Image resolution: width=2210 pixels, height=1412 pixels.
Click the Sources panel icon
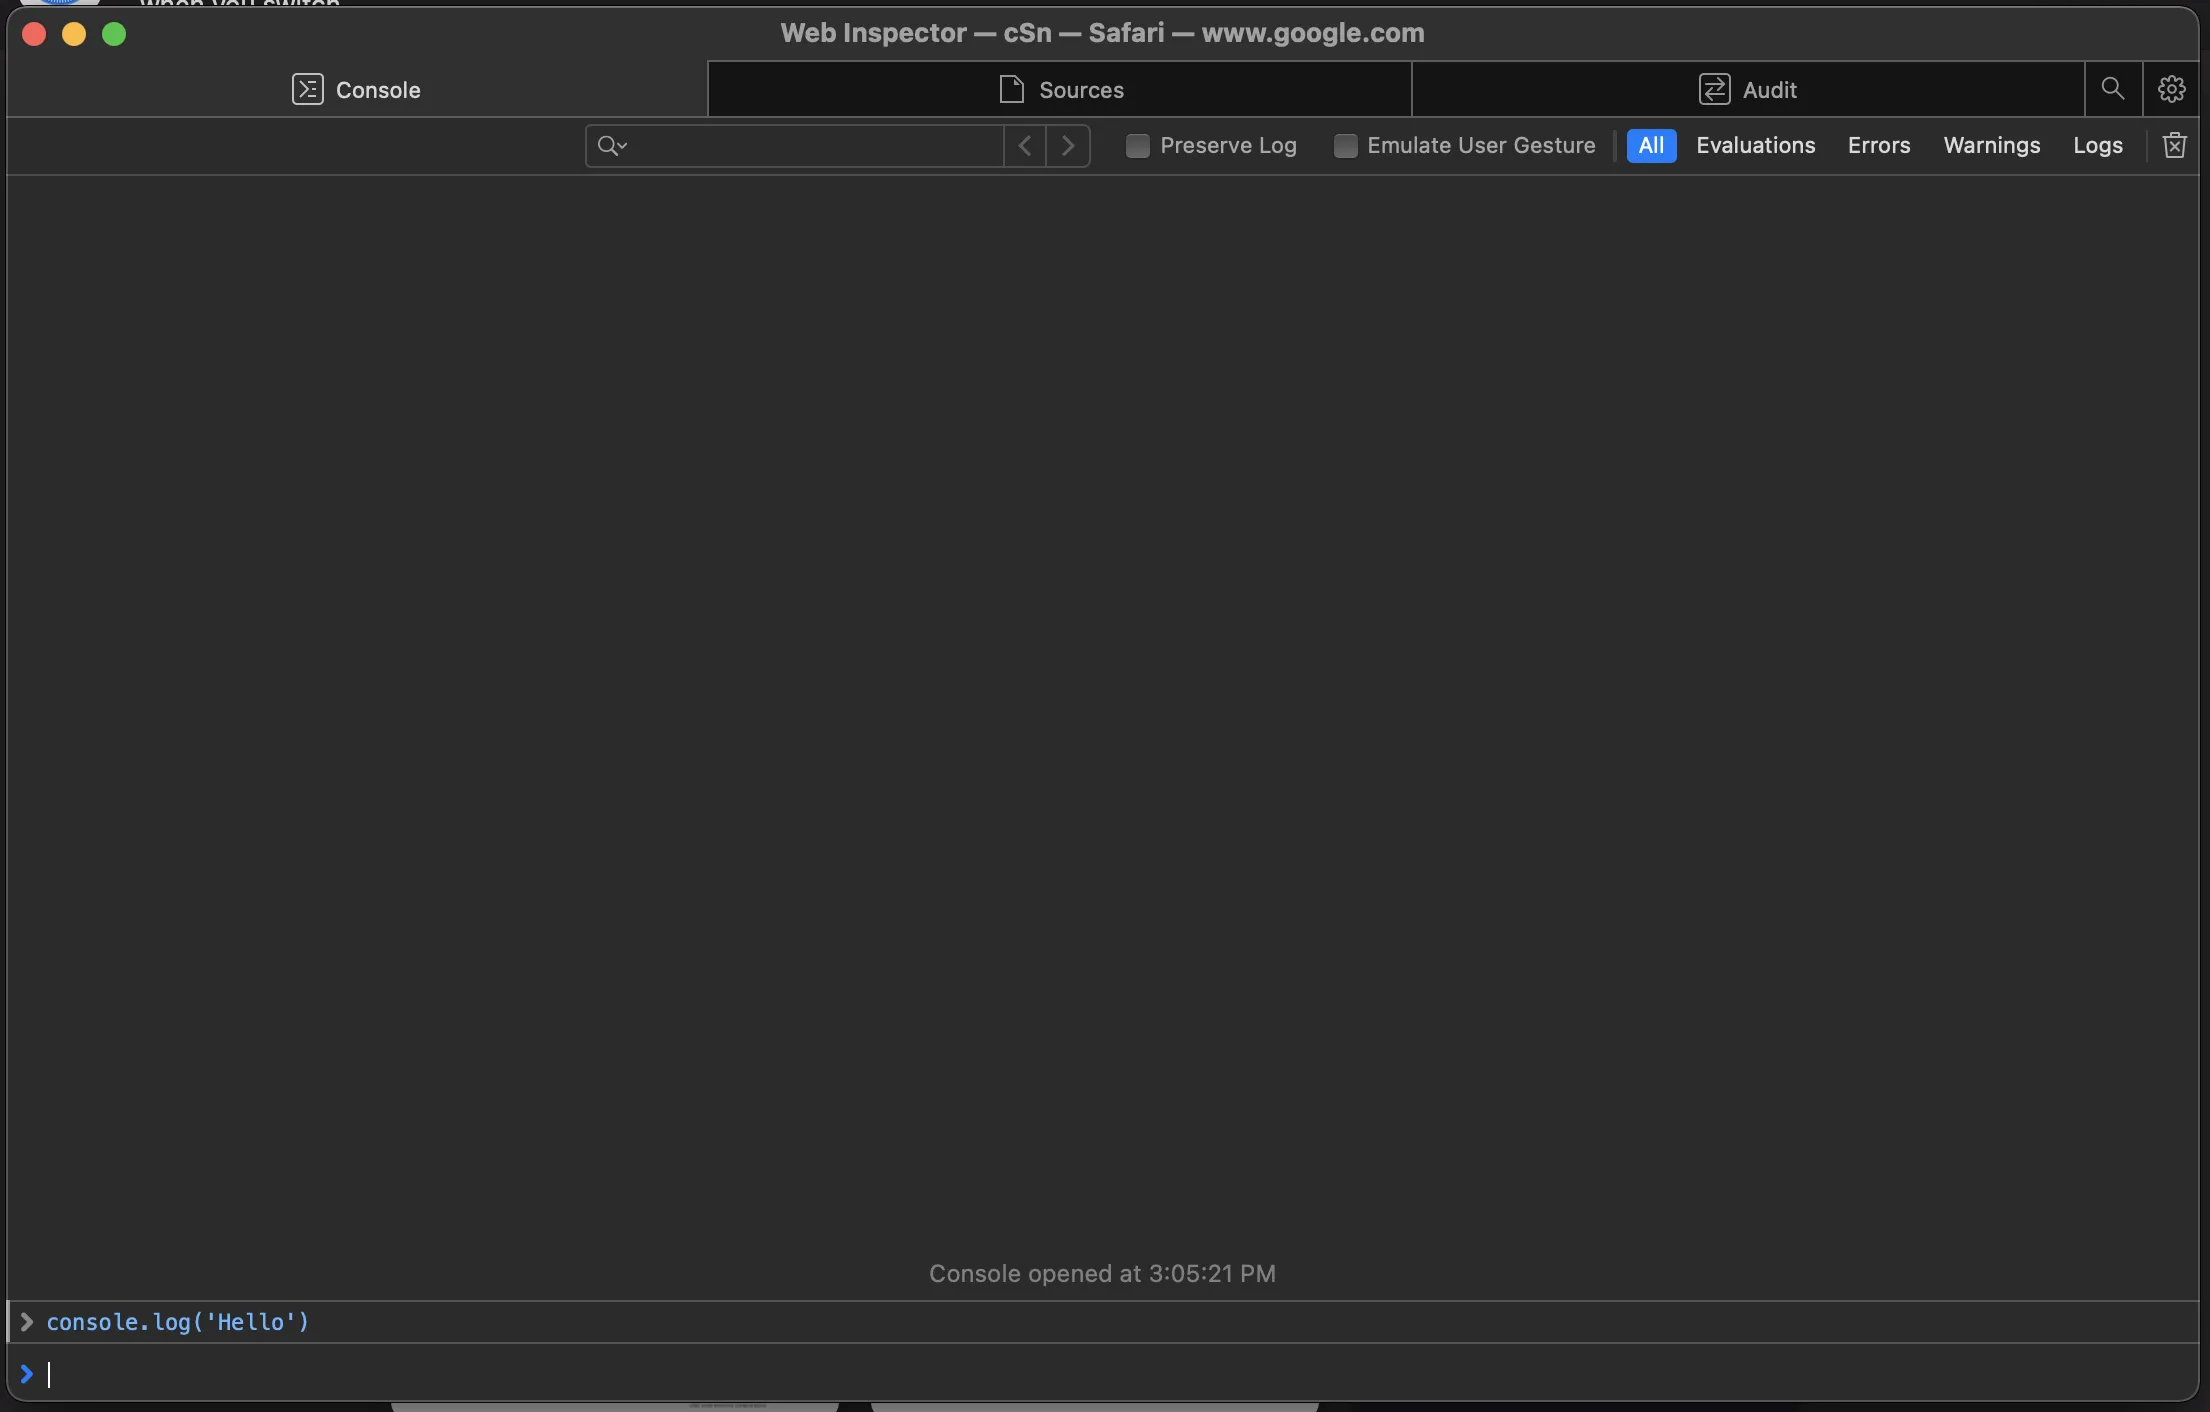click(x=1008, y=89)
